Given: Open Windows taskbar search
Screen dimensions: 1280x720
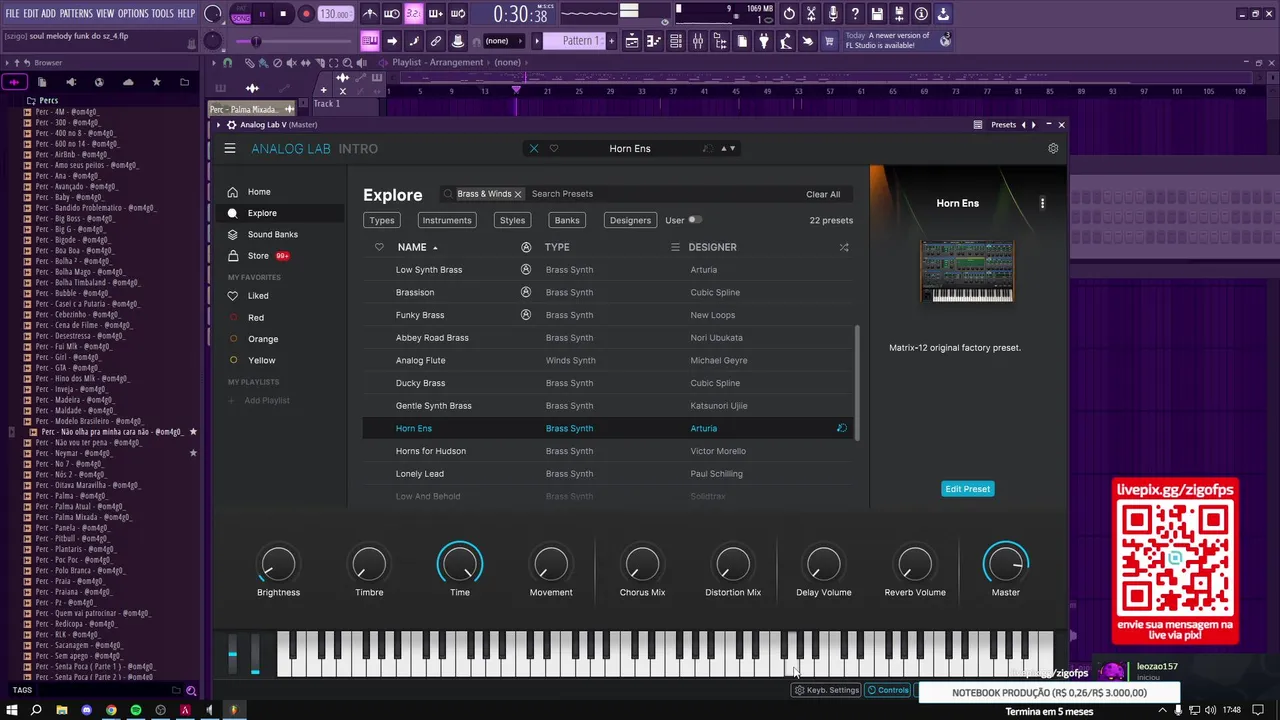Looking at the screenshot, I should pyautogui.click(x=36, y=710).
